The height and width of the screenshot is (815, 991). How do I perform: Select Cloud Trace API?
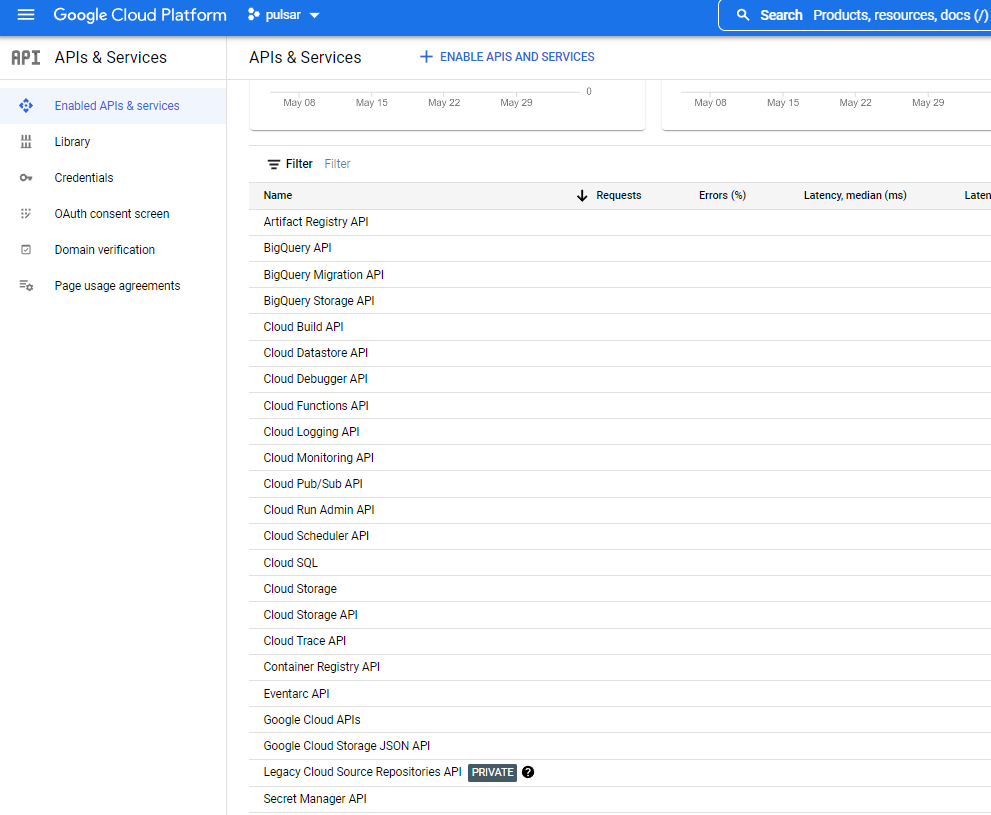coord(620,641)
